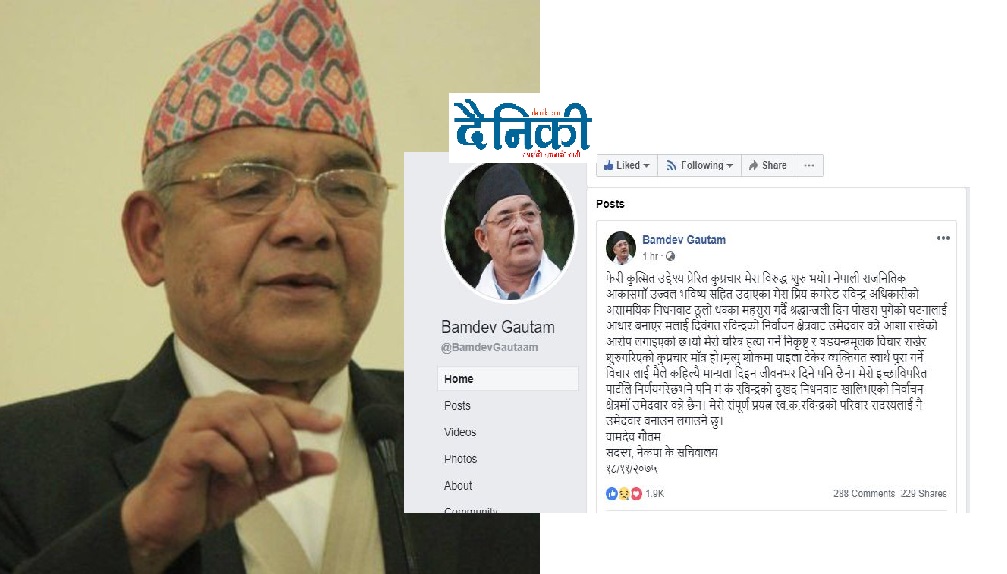Click the Share arrow icon
The image size is (1007, 574).
coord(754,166)
